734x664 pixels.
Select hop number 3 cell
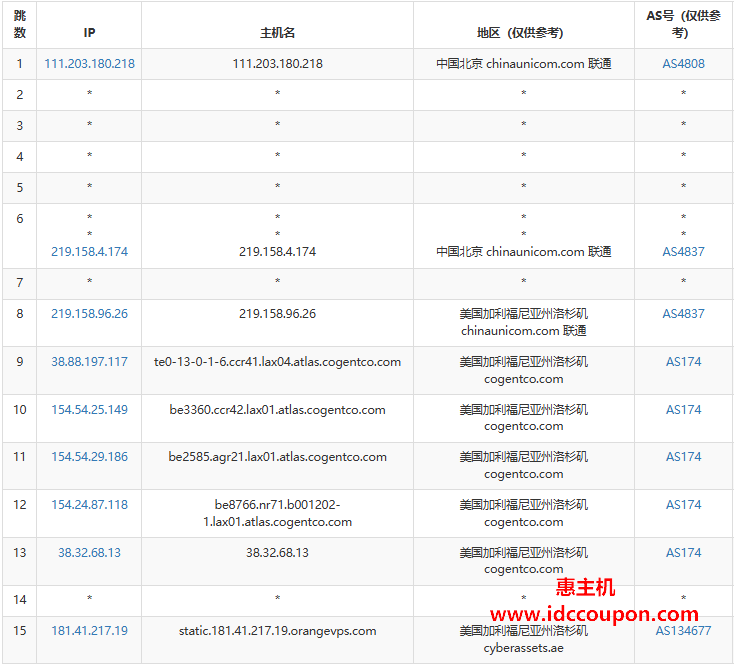point(20,125)
